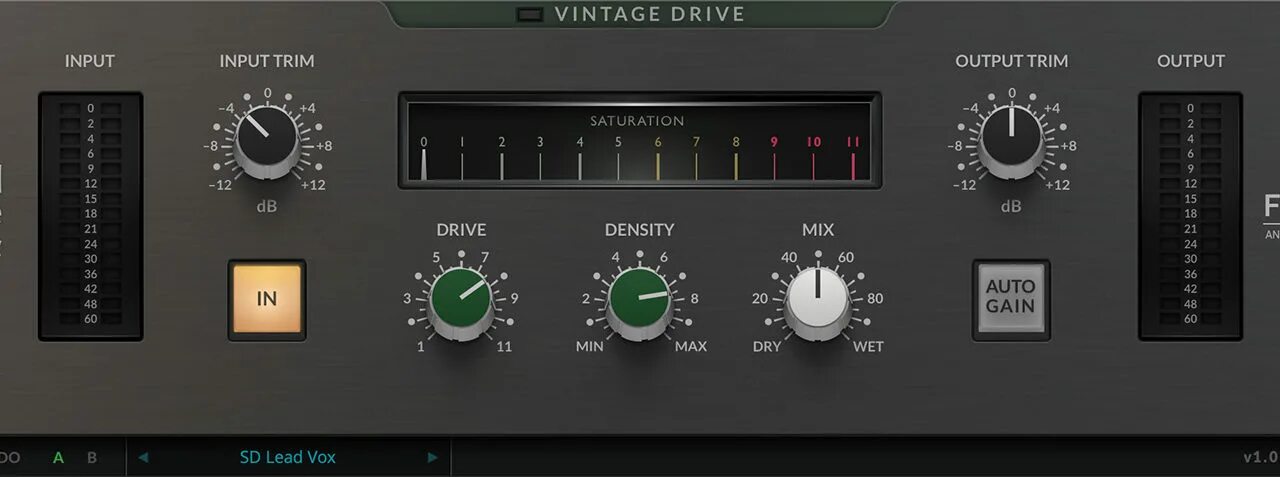Click the MIX label
The height and width of the screenshot is (477, 1280).
pos(818,230)
